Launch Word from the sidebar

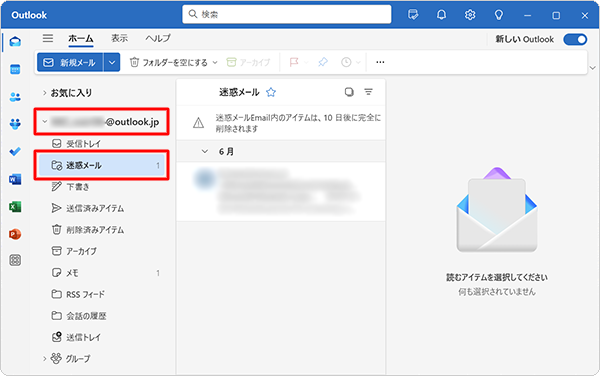pos(15,179)
